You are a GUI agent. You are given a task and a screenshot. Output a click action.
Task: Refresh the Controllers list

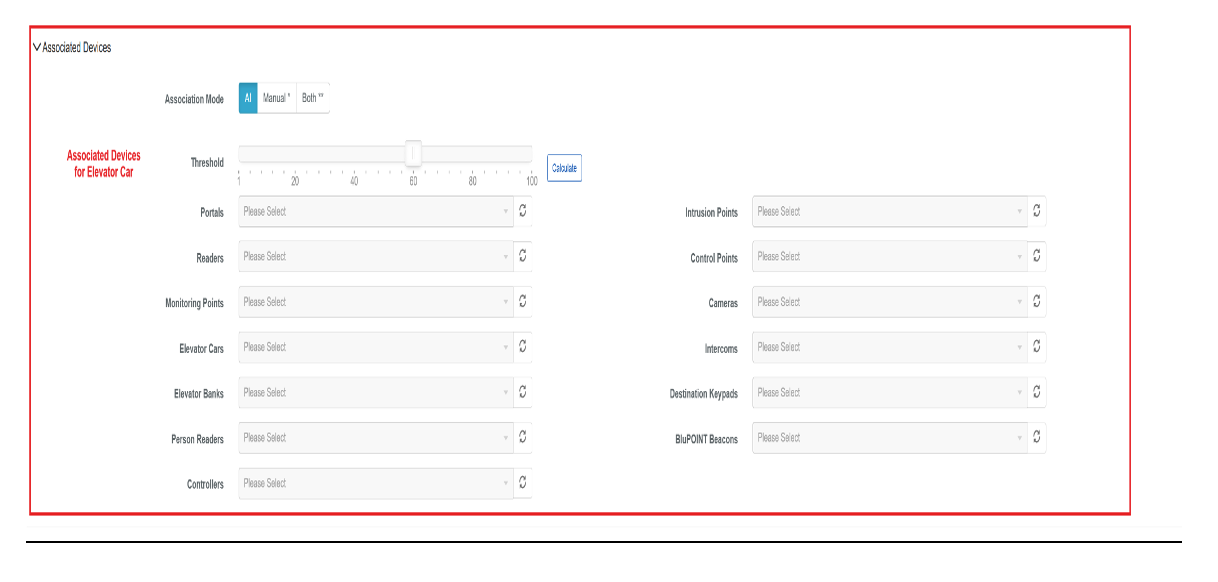click(x=523, y=482)
